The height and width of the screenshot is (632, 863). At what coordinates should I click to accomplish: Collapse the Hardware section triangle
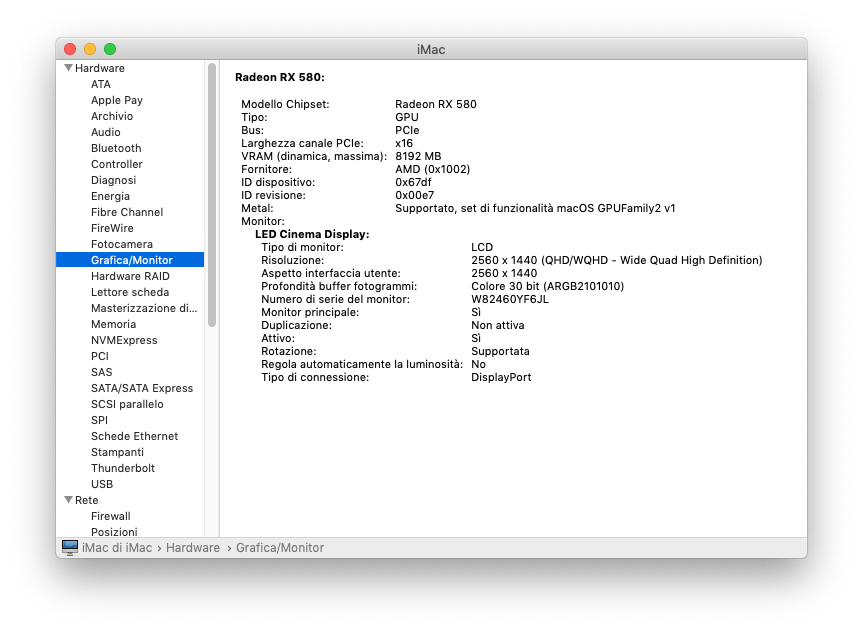point(68,68)
